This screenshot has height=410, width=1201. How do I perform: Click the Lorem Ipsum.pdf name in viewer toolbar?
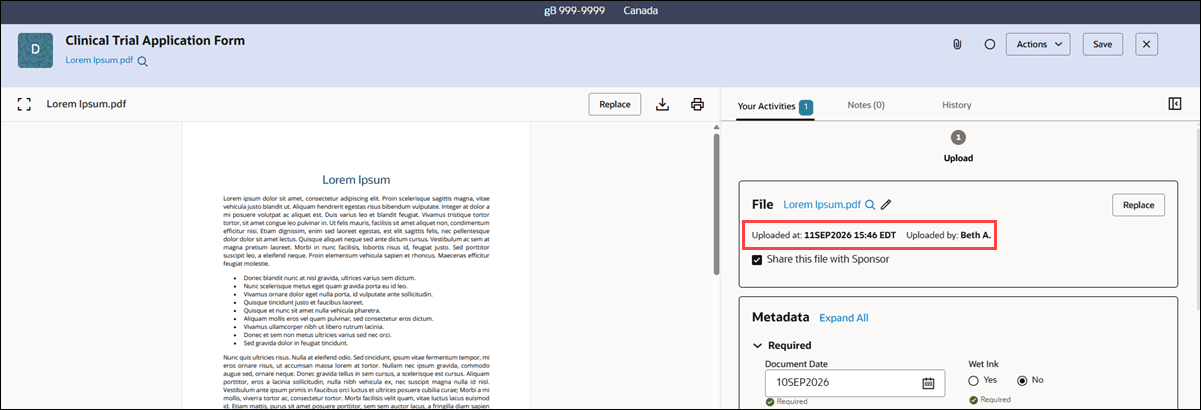pyautogui.click(x=86, y=104)
